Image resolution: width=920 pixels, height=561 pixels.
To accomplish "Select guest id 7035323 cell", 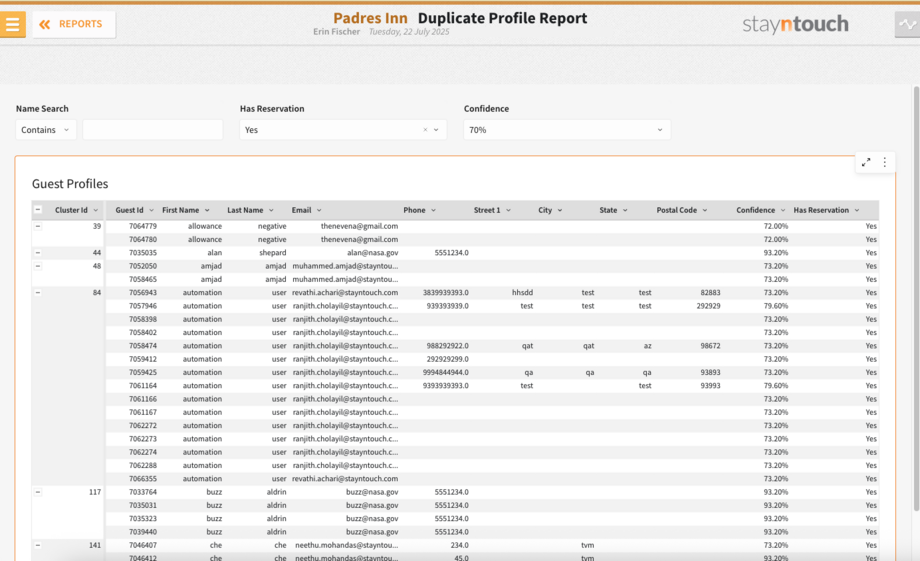I will coord(143,519).
